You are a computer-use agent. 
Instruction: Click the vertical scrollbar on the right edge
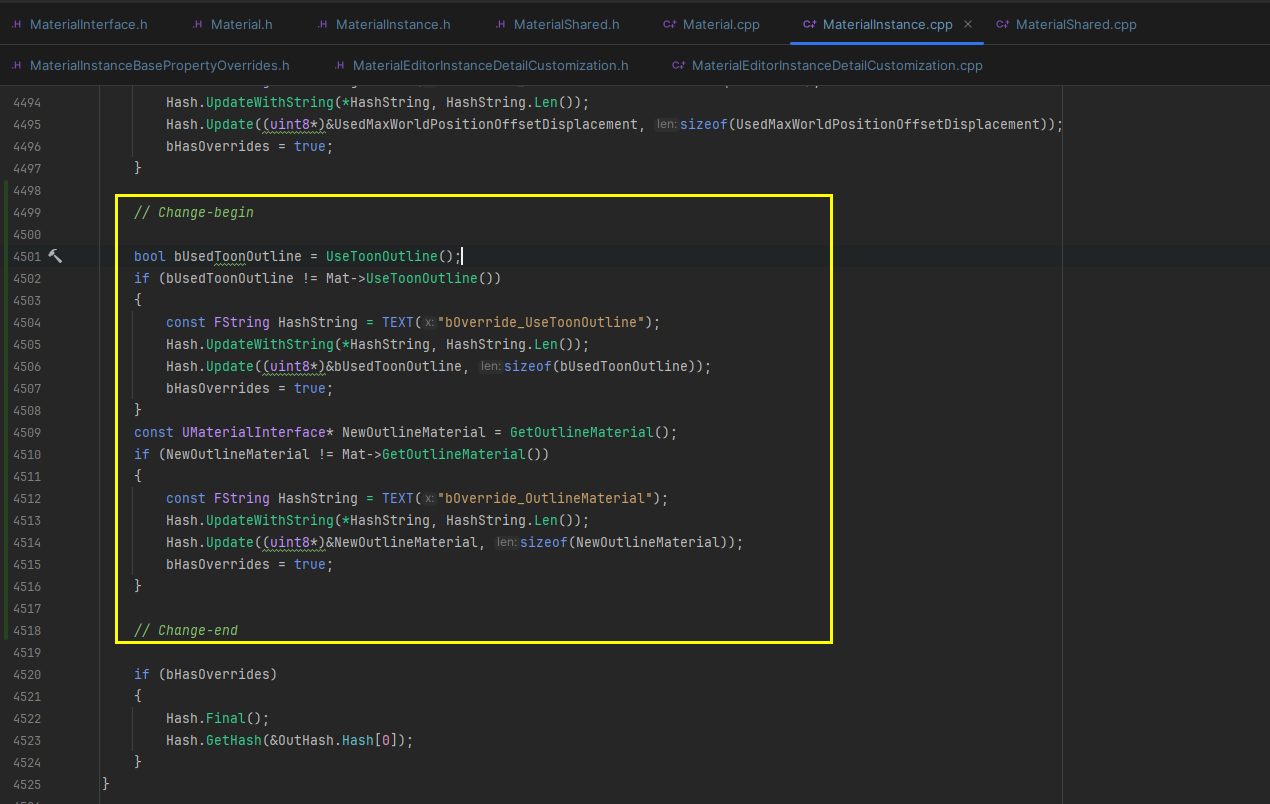coord(1264,400)
